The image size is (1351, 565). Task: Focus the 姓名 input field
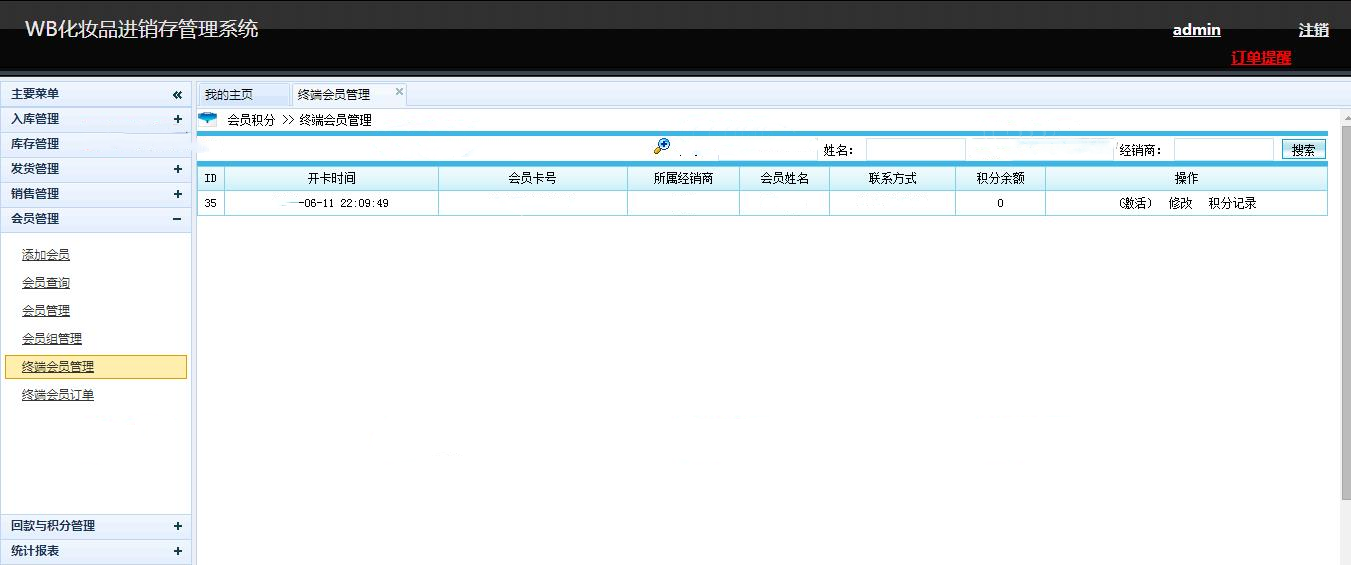(915, 150)
